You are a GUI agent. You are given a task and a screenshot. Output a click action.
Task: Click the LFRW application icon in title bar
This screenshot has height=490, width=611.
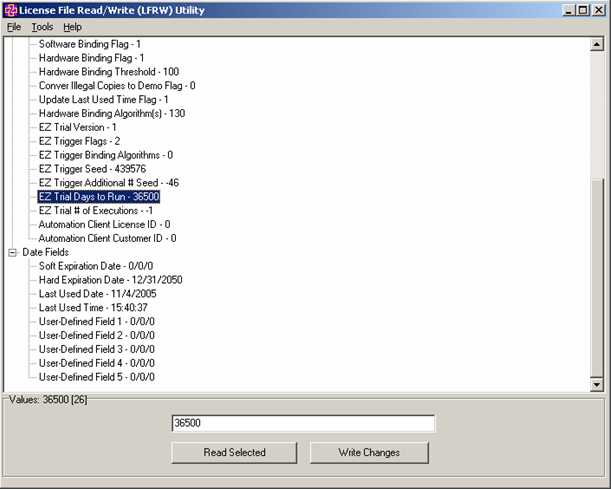[11, 10]
